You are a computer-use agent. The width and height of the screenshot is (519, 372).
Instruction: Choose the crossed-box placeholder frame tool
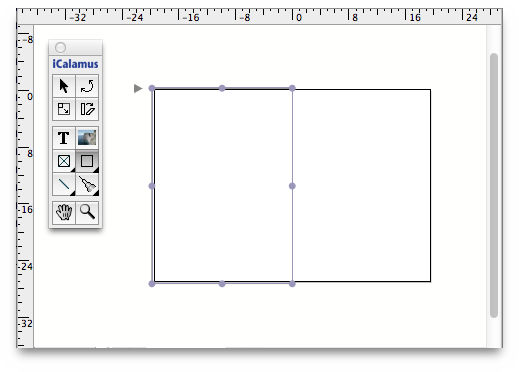coord(64,161)
